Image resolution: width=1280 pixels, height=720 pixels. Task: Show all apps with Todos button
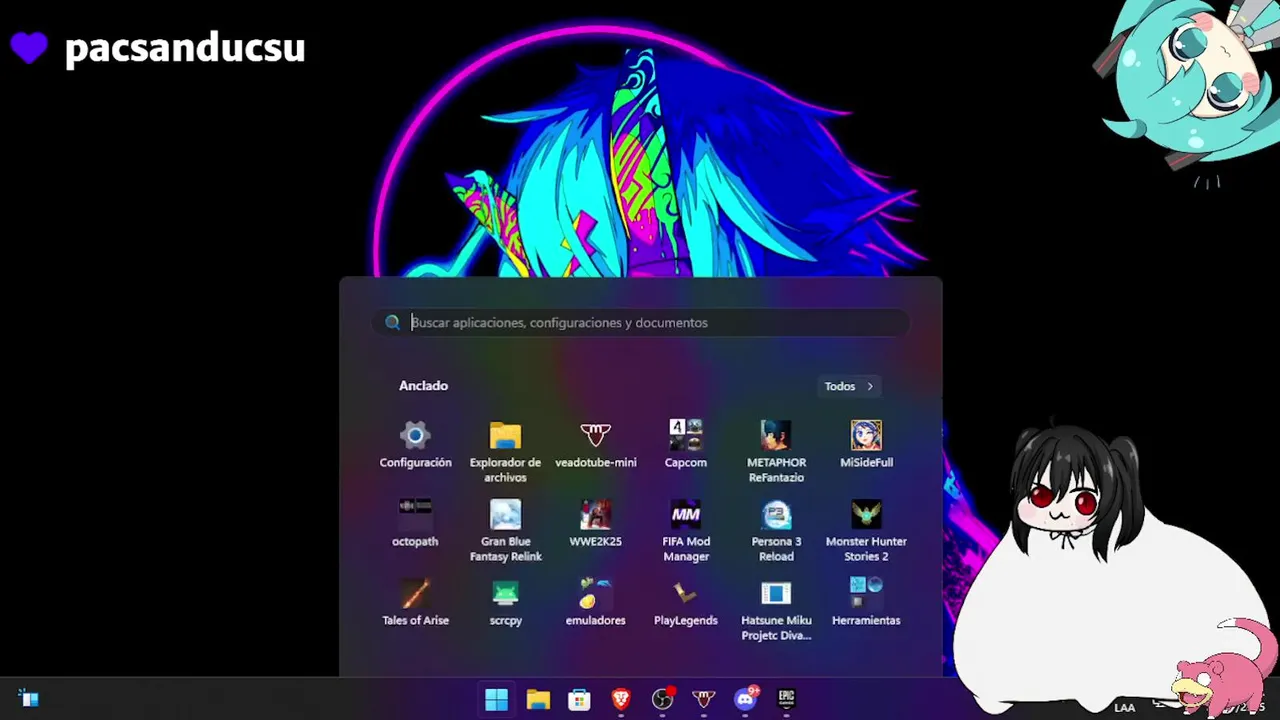(849, 386)
